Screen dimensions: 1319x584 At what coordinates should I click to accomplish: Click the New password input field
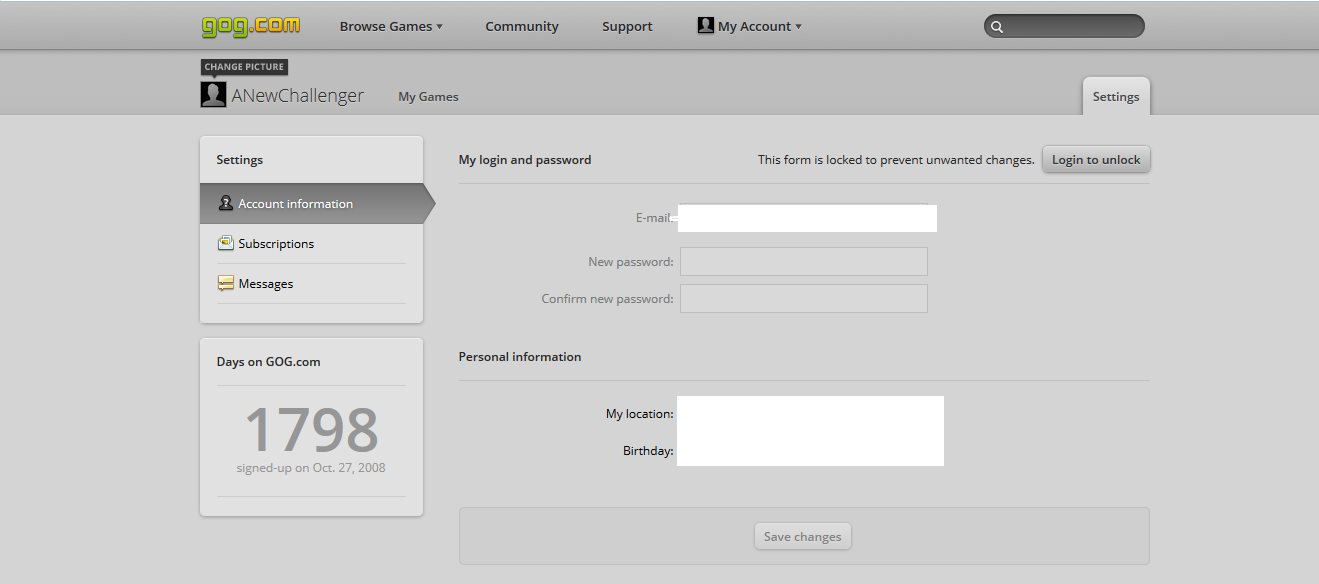(x=804, y=262)
